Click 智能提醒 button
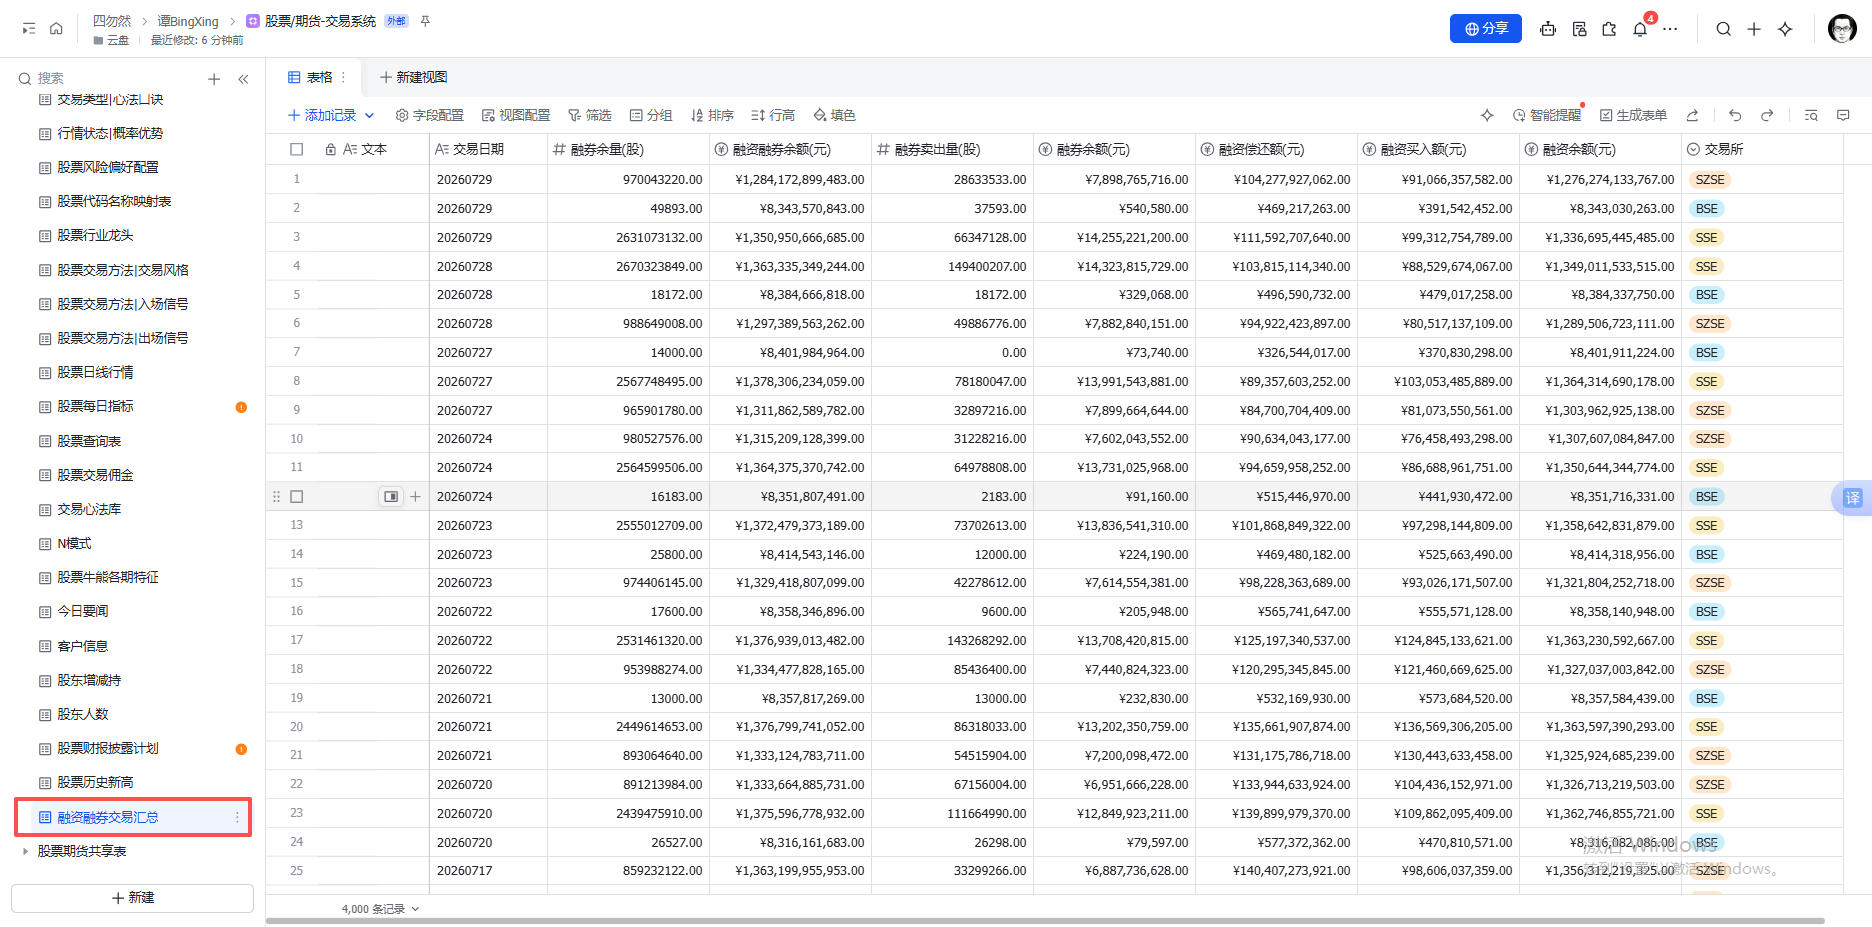 coord(1547,116)
